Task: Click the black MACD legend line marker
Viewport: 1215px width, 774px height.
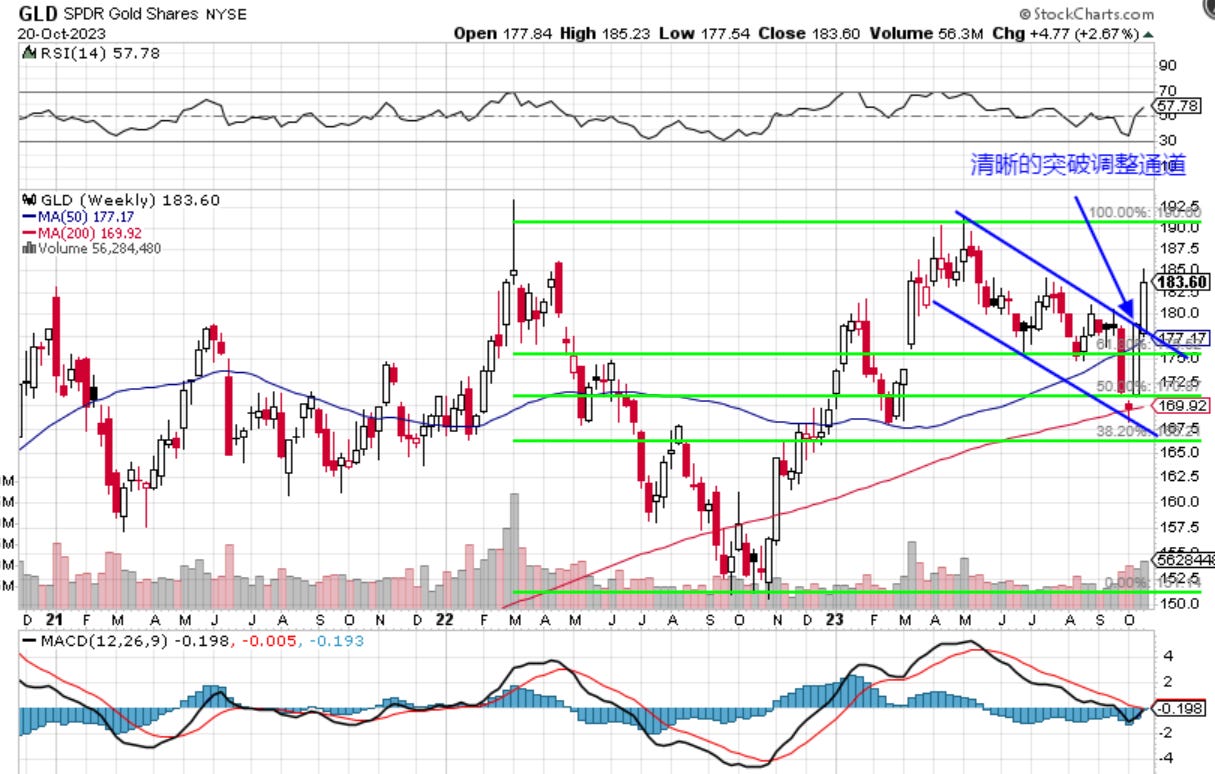Action: pos(27,640)
